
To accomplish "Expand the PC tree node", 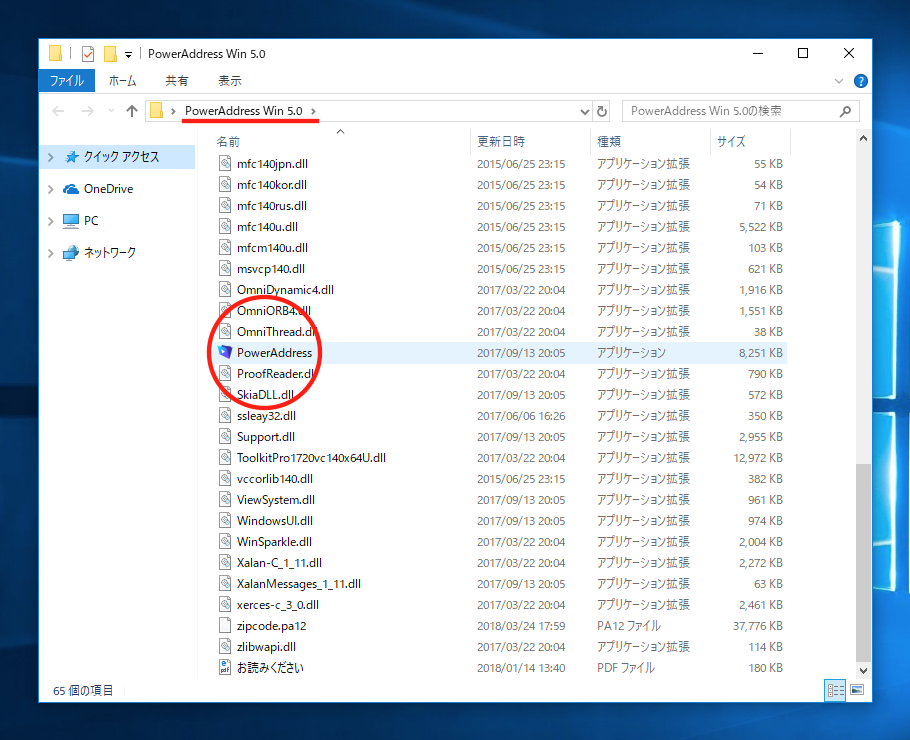I will coord(50,221).
